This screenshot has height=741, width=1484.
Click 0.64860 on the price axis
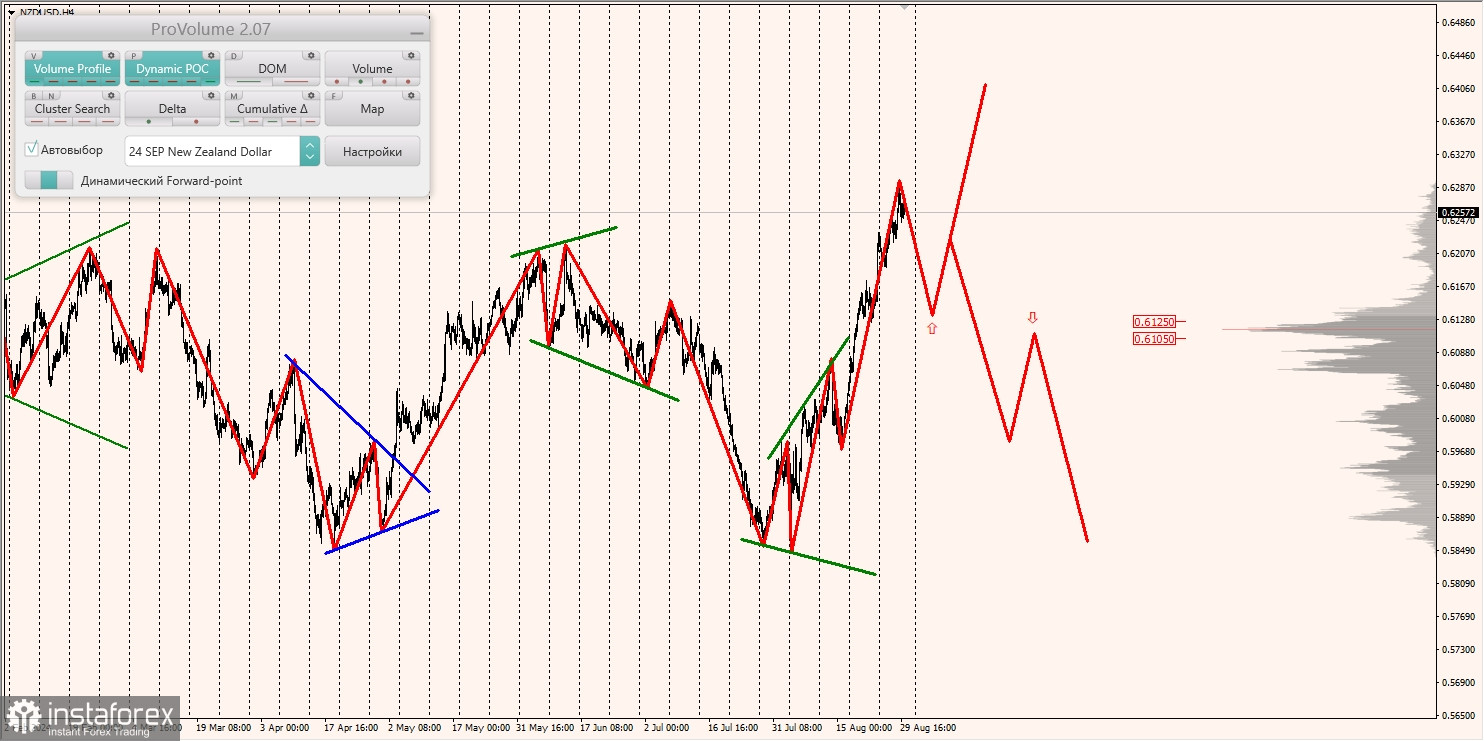click(x=1457, y=22)
